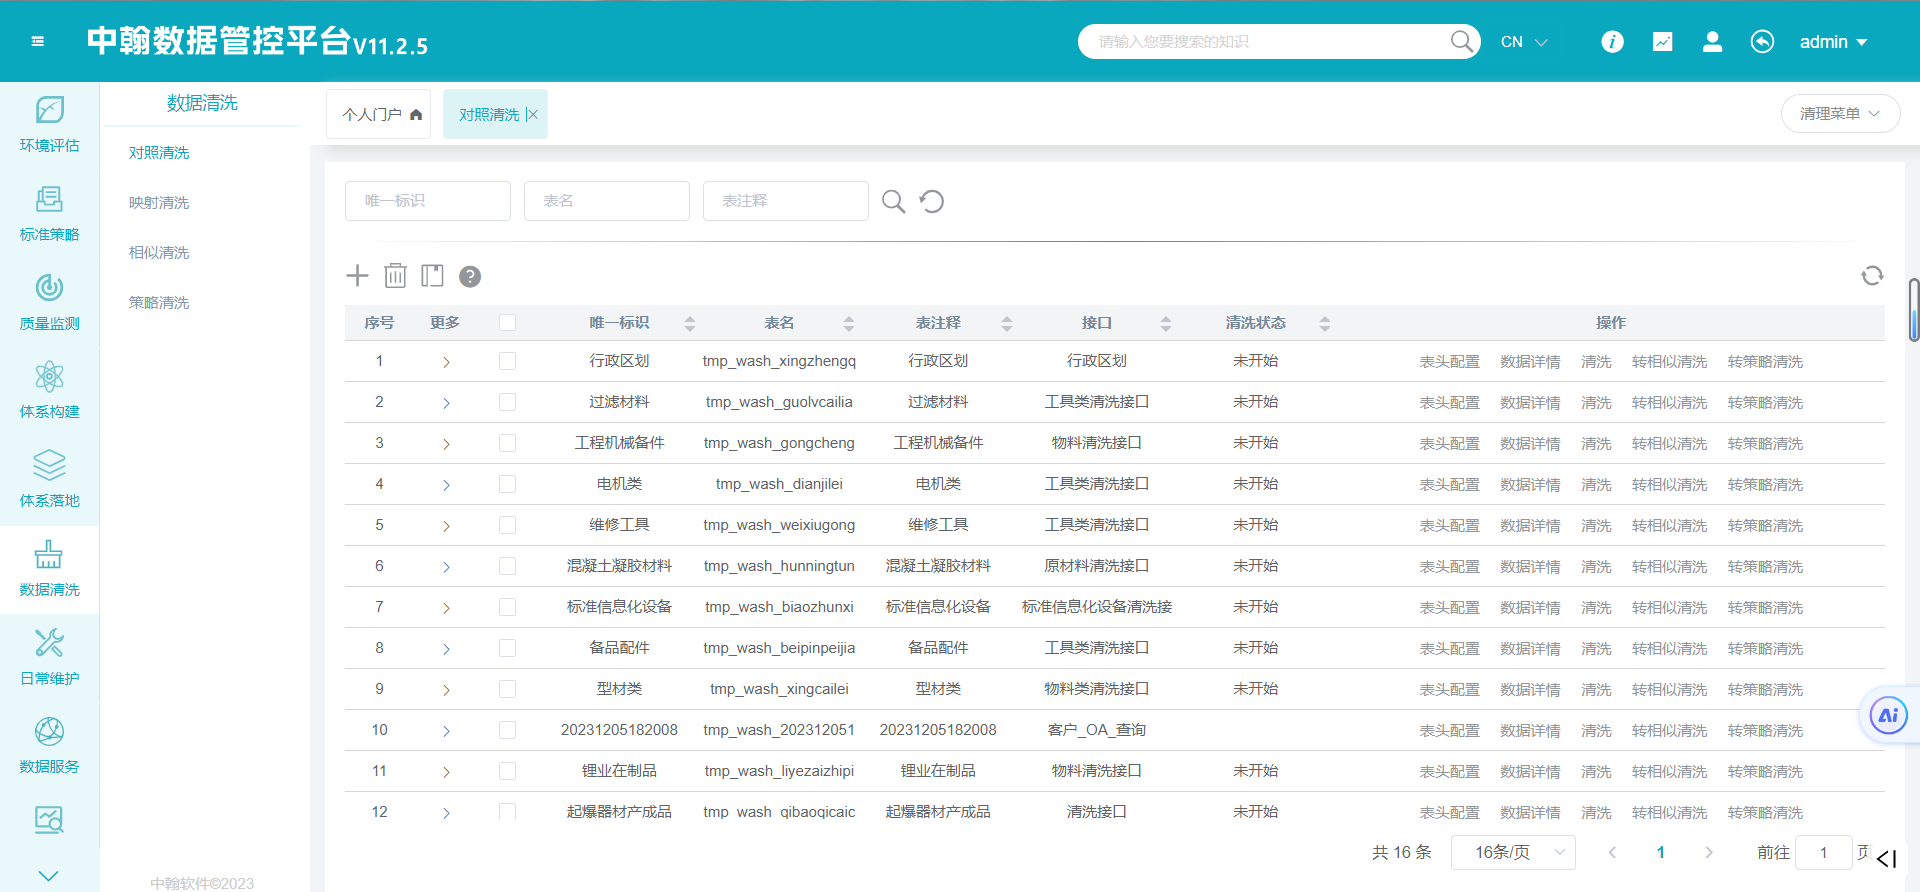Screen dimensions: 1920x892
Task: Open the info icon in header
Action: pos(1612,41)
